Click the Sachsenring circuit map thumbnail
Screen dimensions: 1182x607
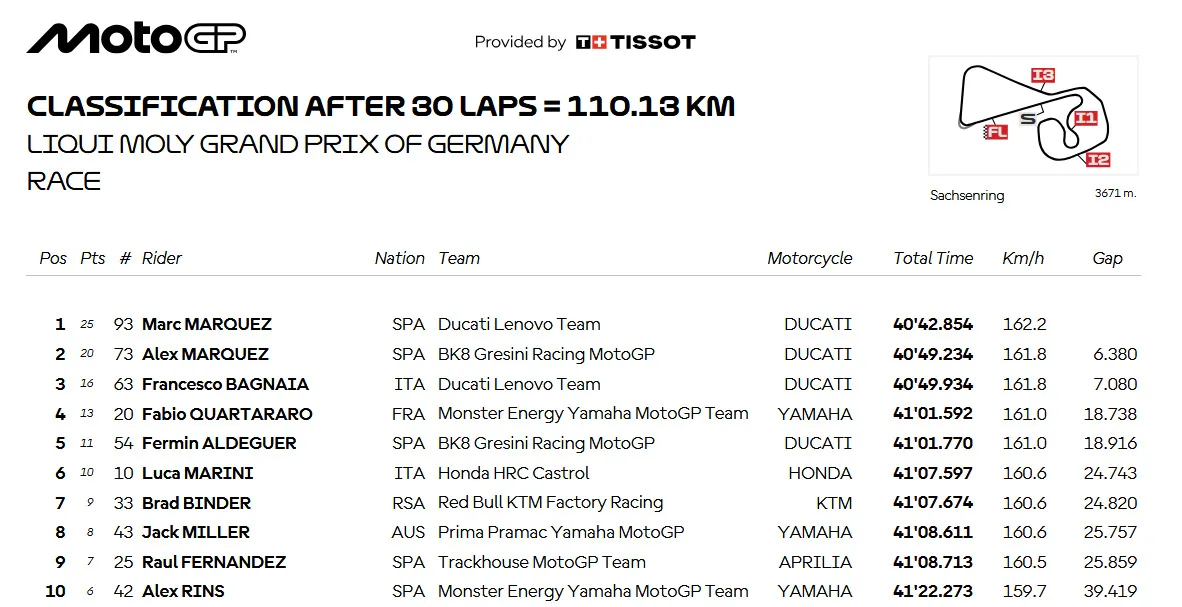(x=1033, y=115)
